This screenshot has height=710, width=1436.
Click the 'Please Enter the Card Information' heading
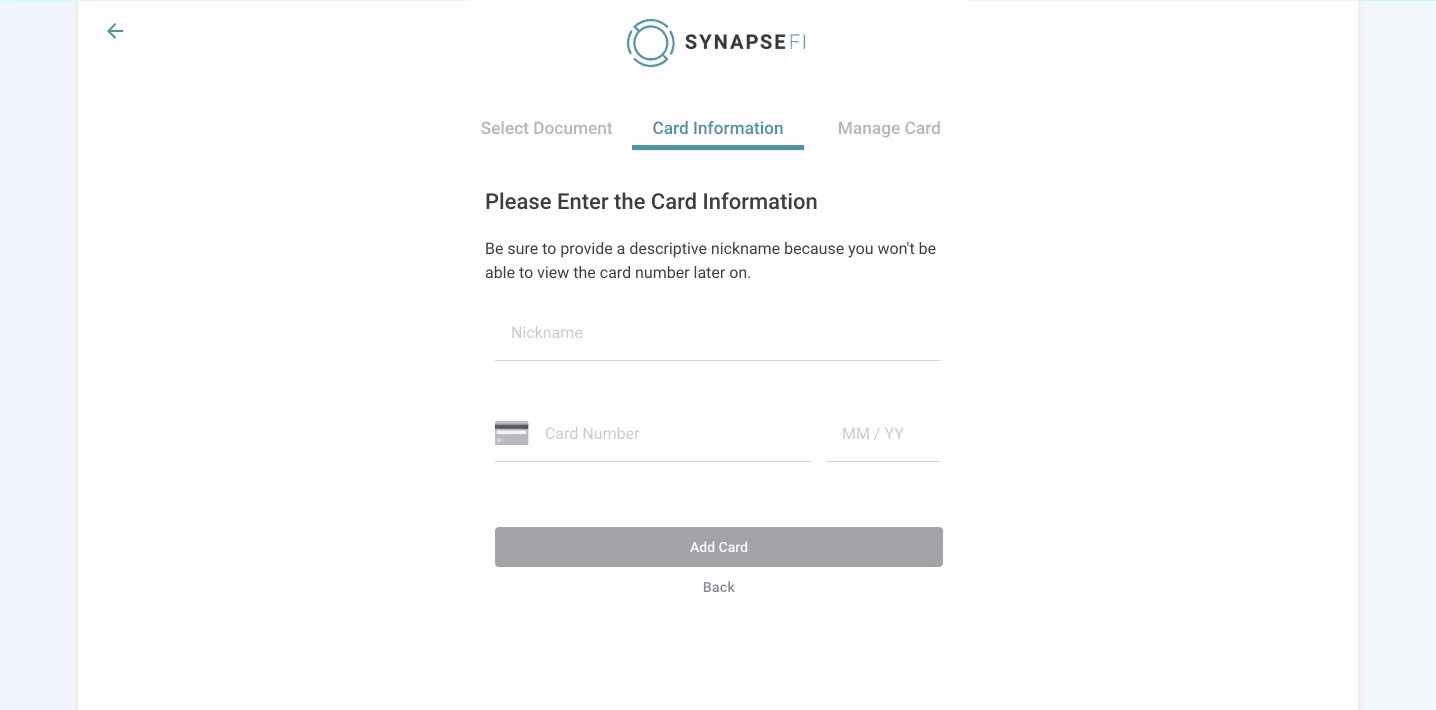point(651,202)
